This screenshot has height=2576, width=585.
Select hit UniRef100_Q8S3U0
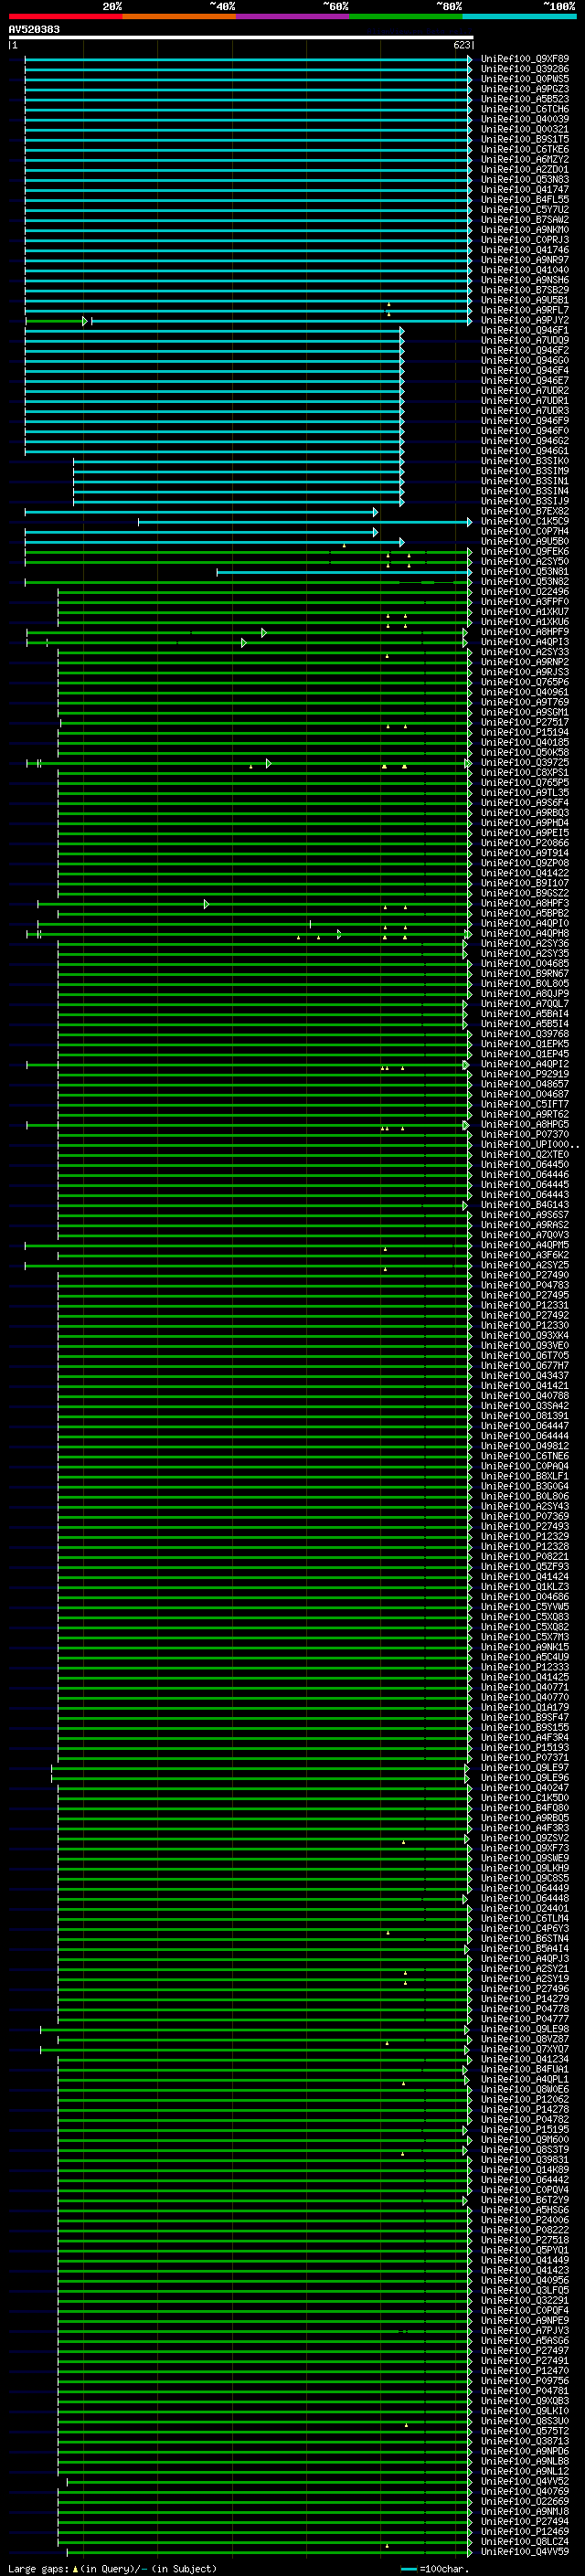525,2421
